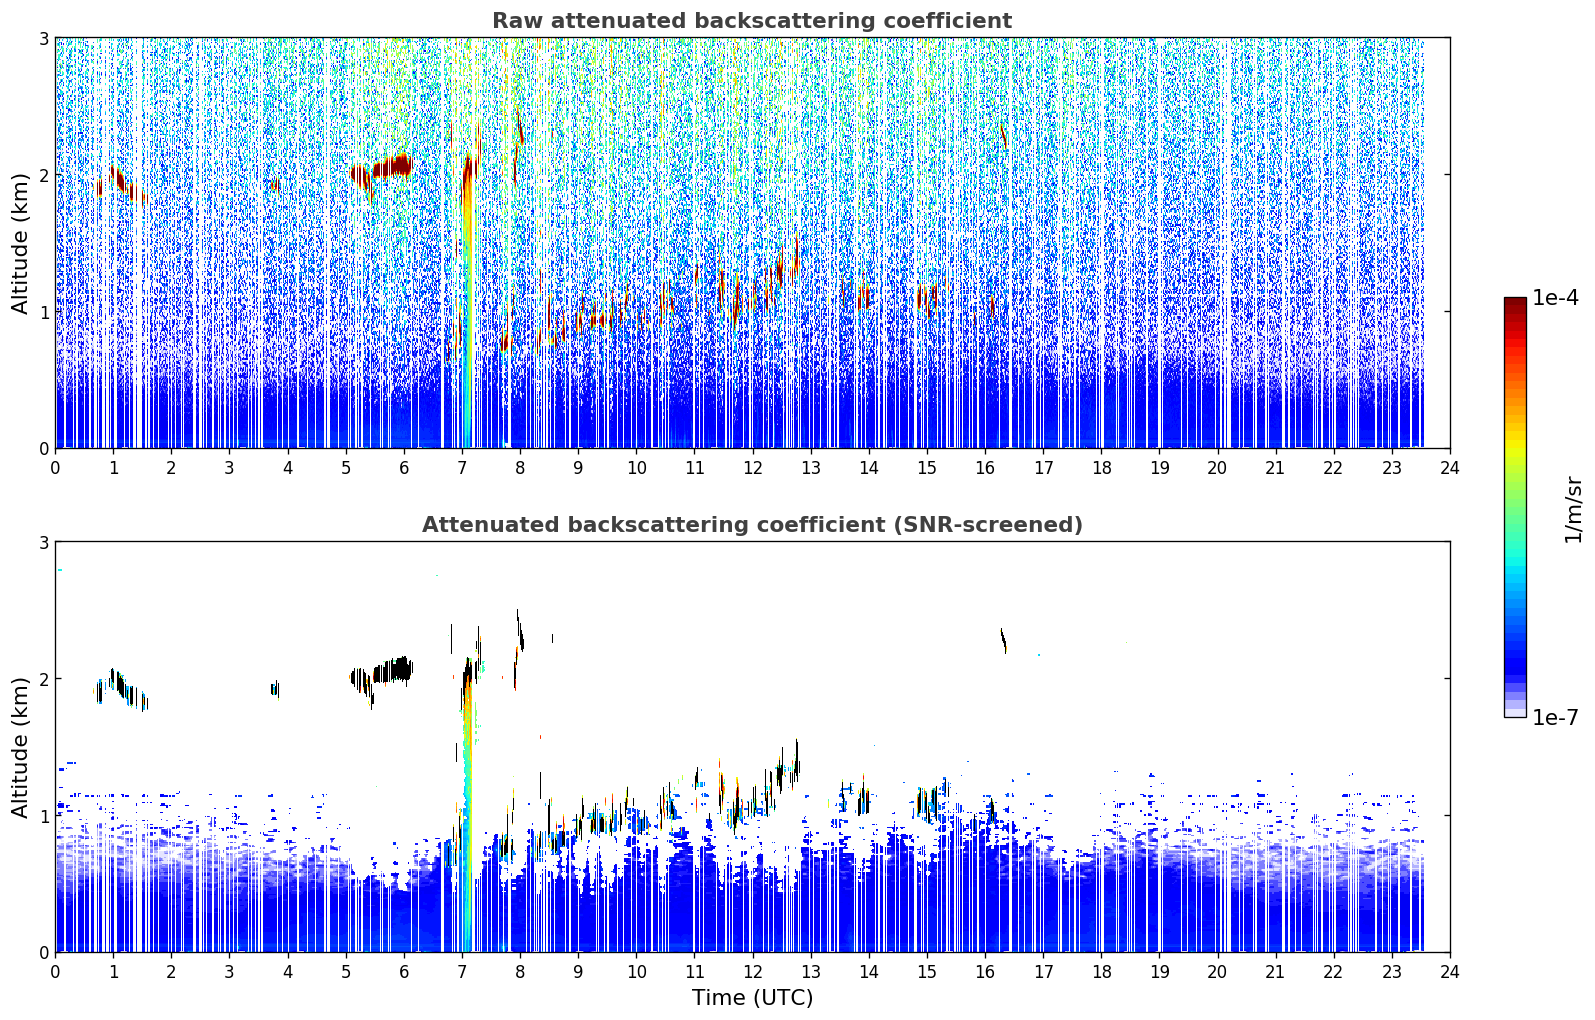Click the blue lower section of colorbar

[1515, 640]
